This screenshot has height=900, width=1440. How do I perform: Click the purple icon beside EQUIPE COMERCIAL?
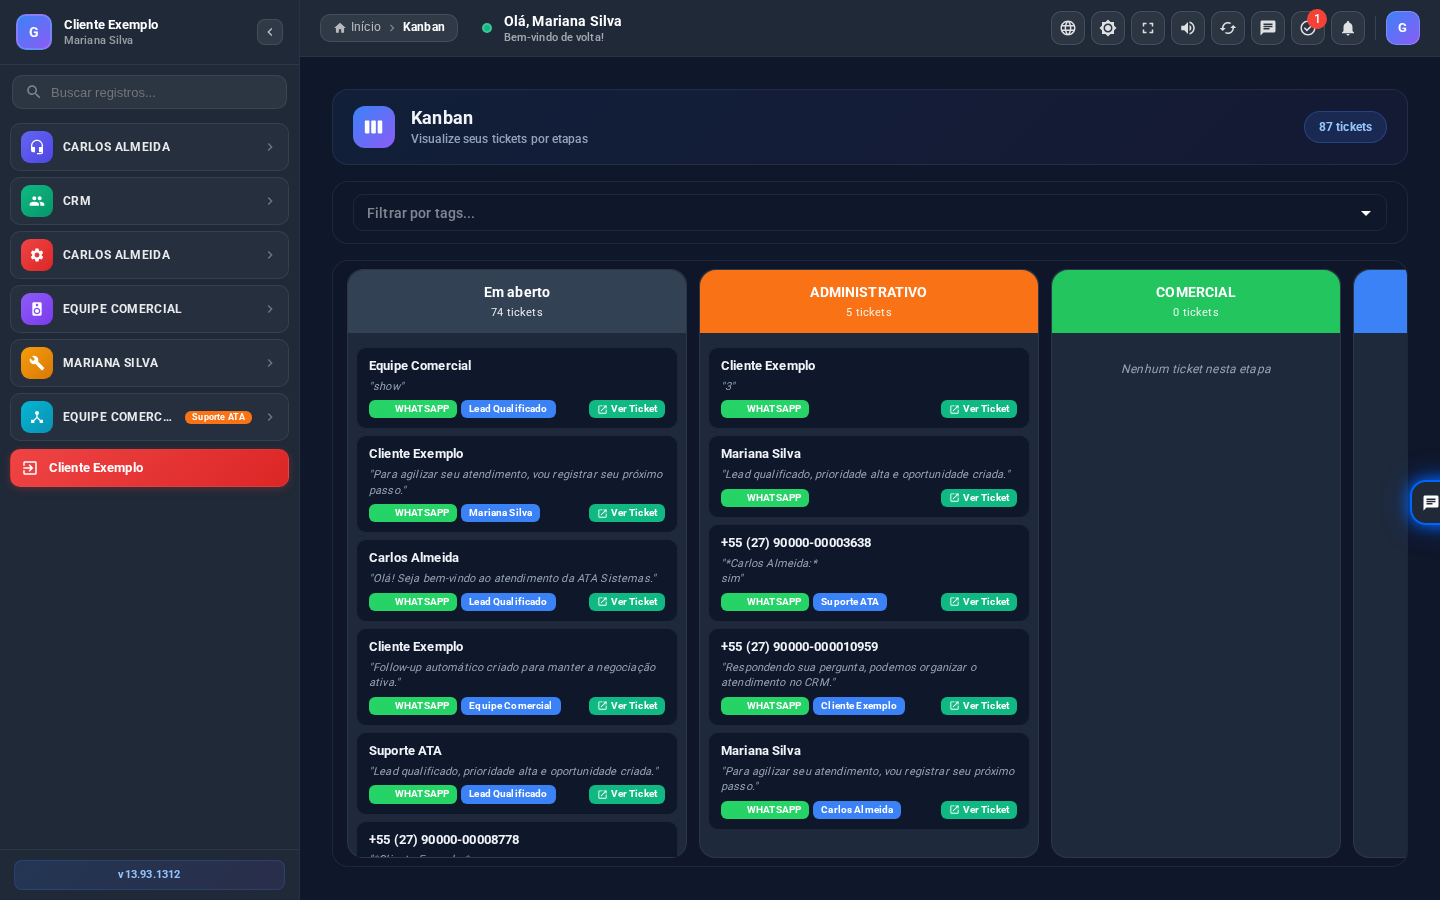[37, 309]
